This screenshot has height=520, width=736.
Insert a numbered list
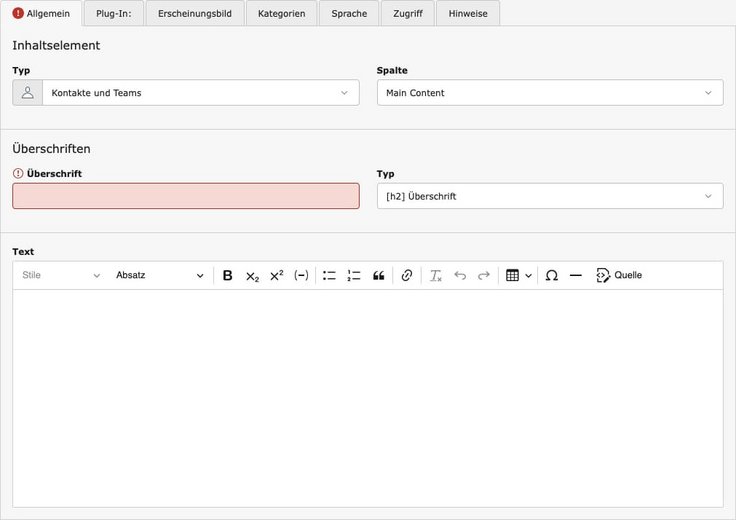[x=354, y=276]
